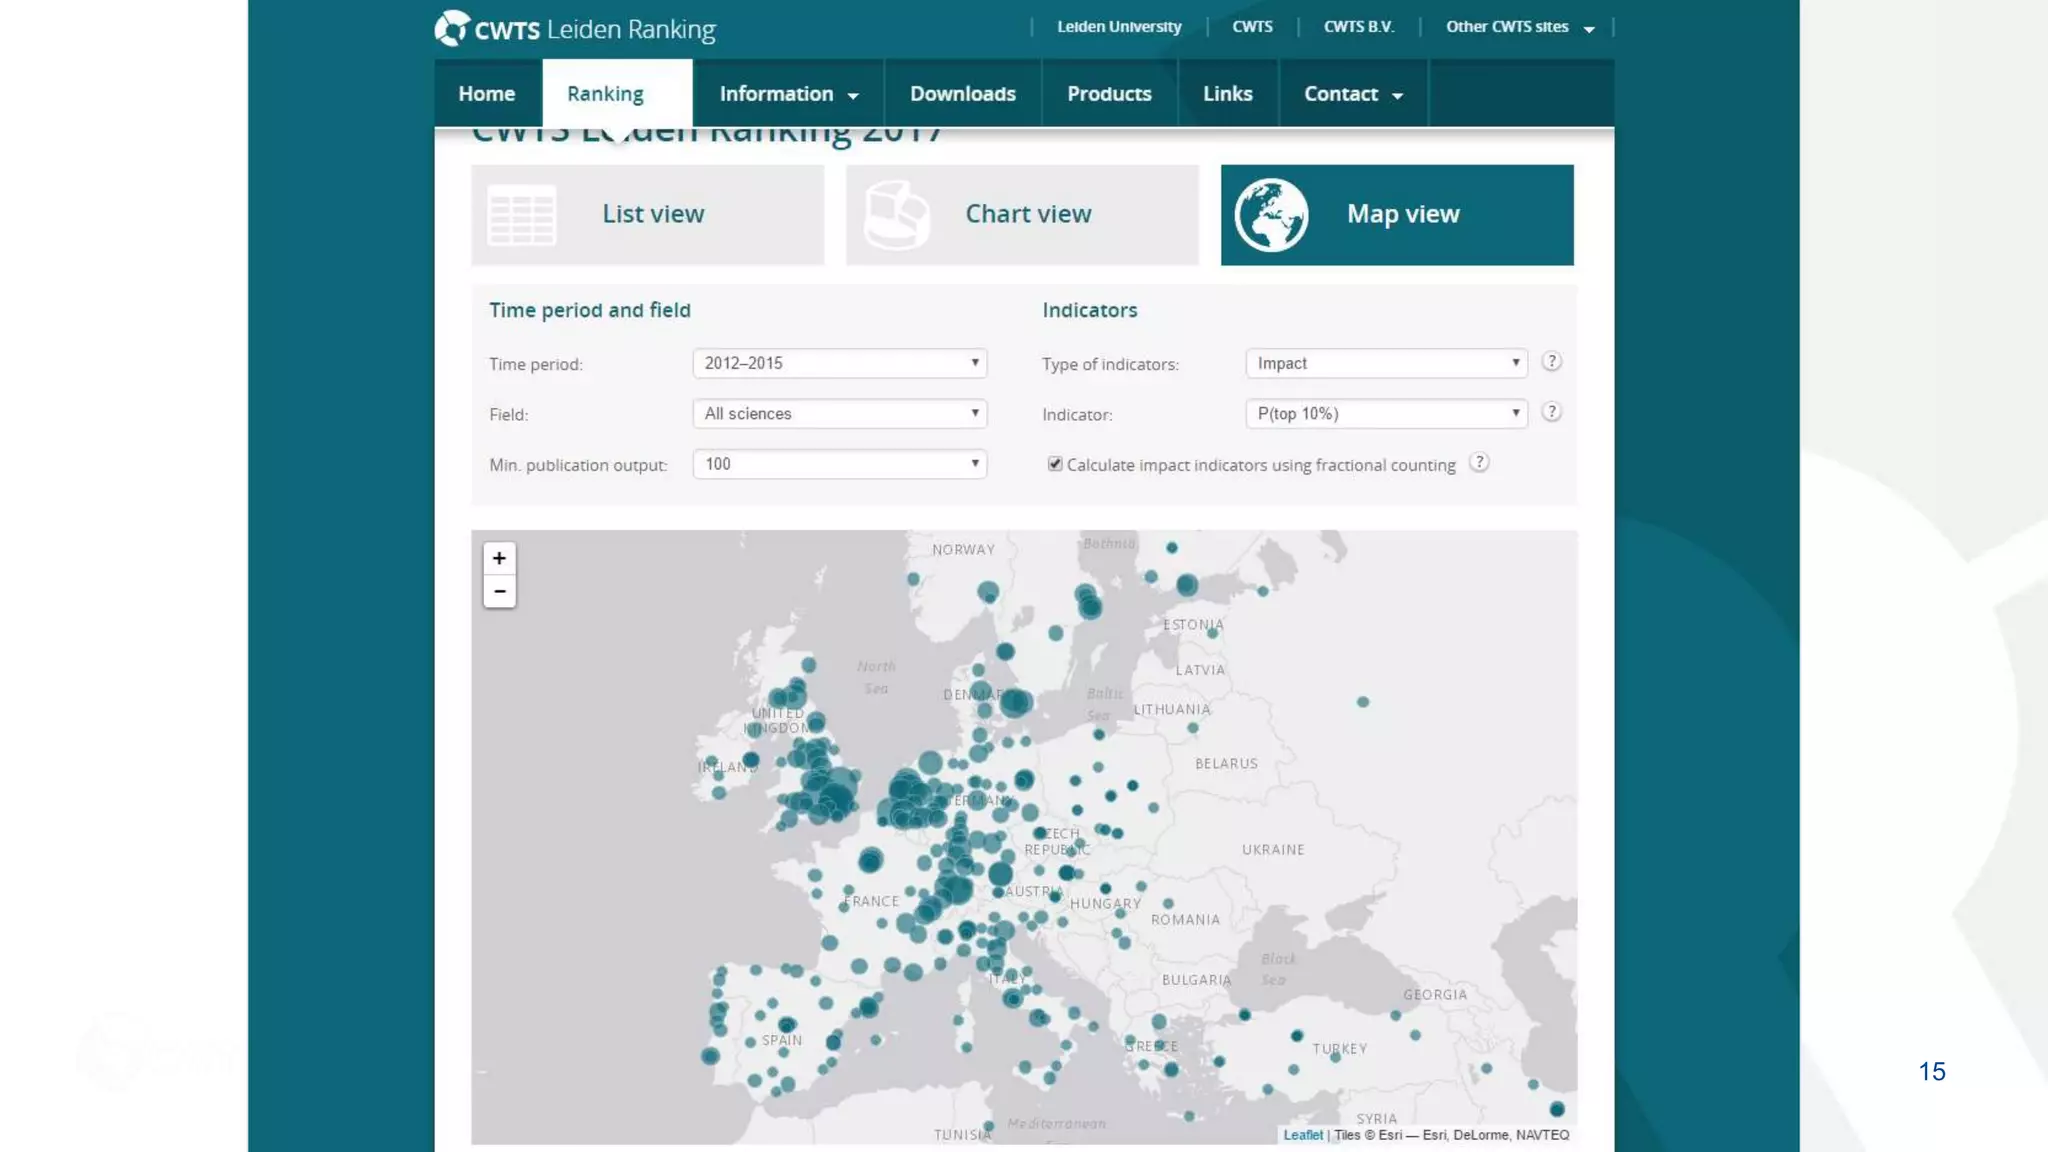This screenshot has height=1152, width=2048.
Task: Expand the Field dropdown showing All sciences
Action: (839, 414)
